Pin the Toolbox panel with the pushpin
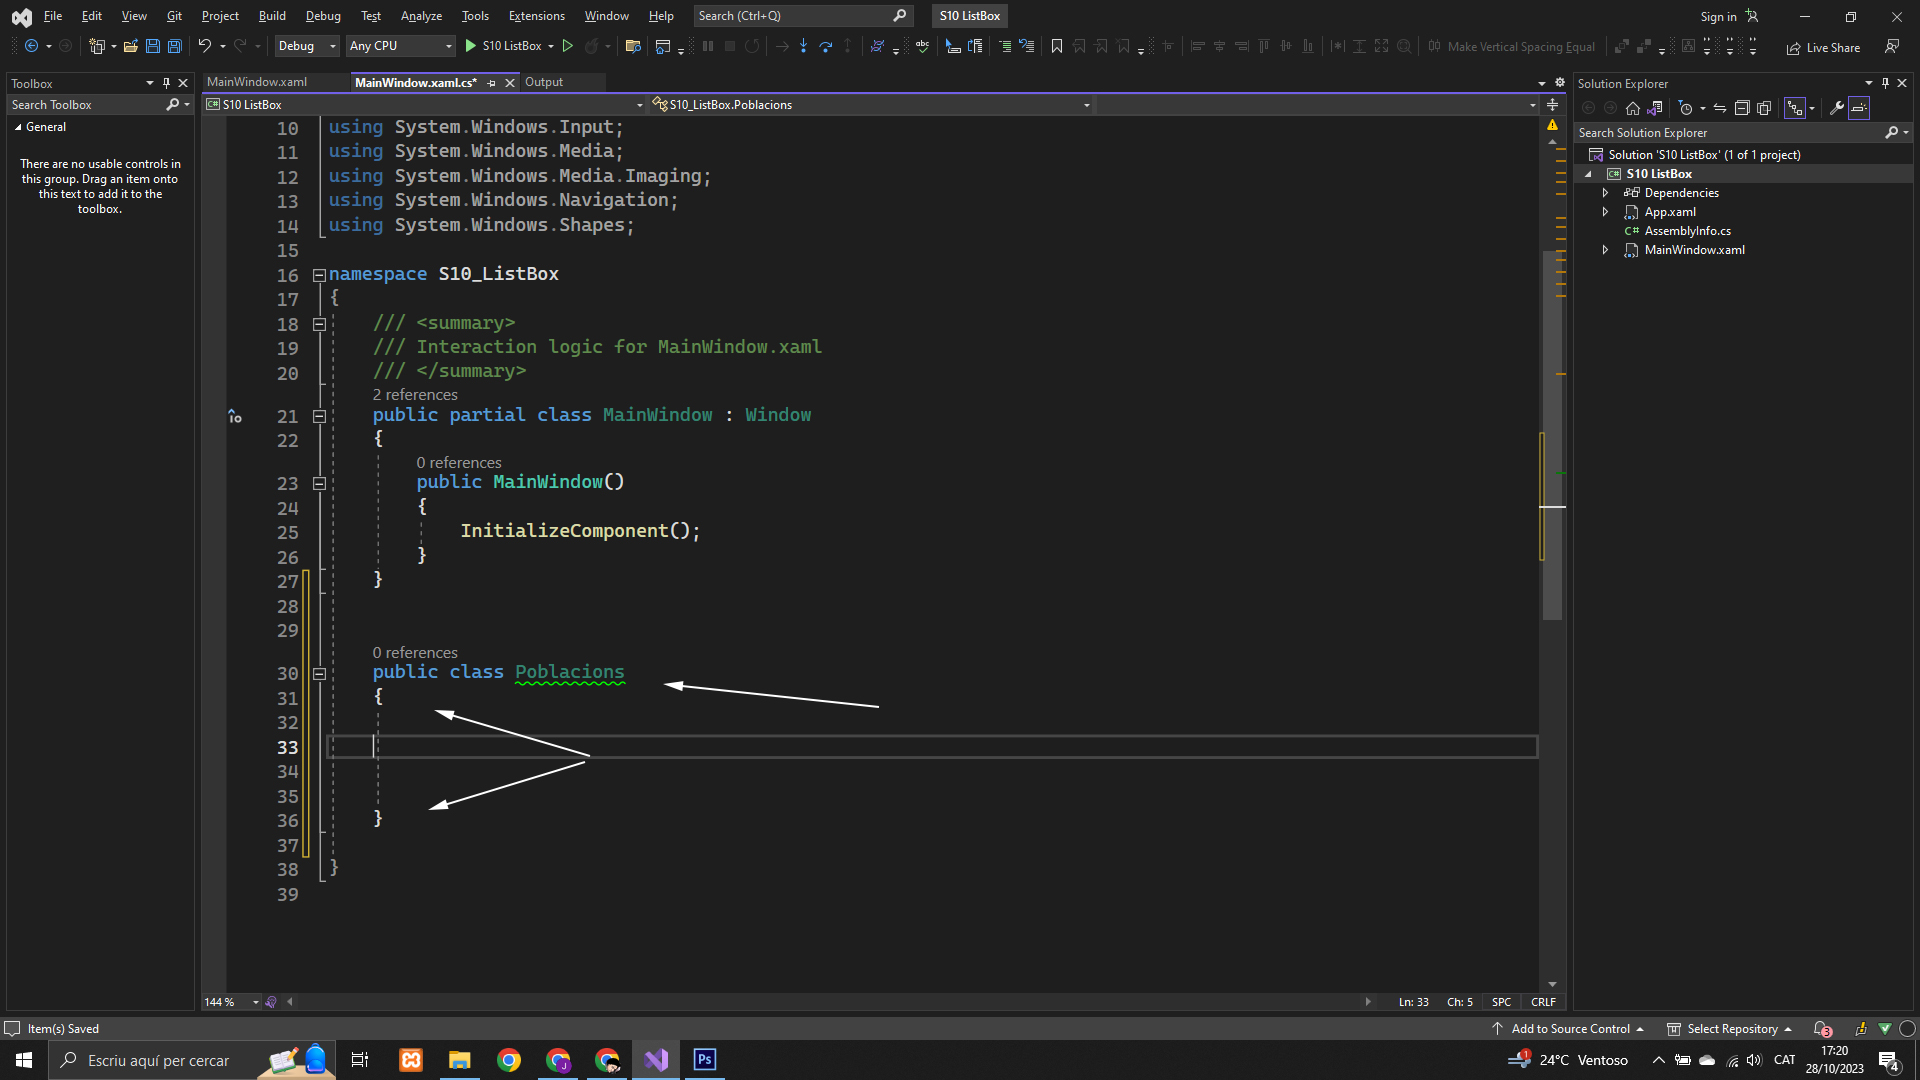Screen dimensions: 1920x1080 point(166,83)
